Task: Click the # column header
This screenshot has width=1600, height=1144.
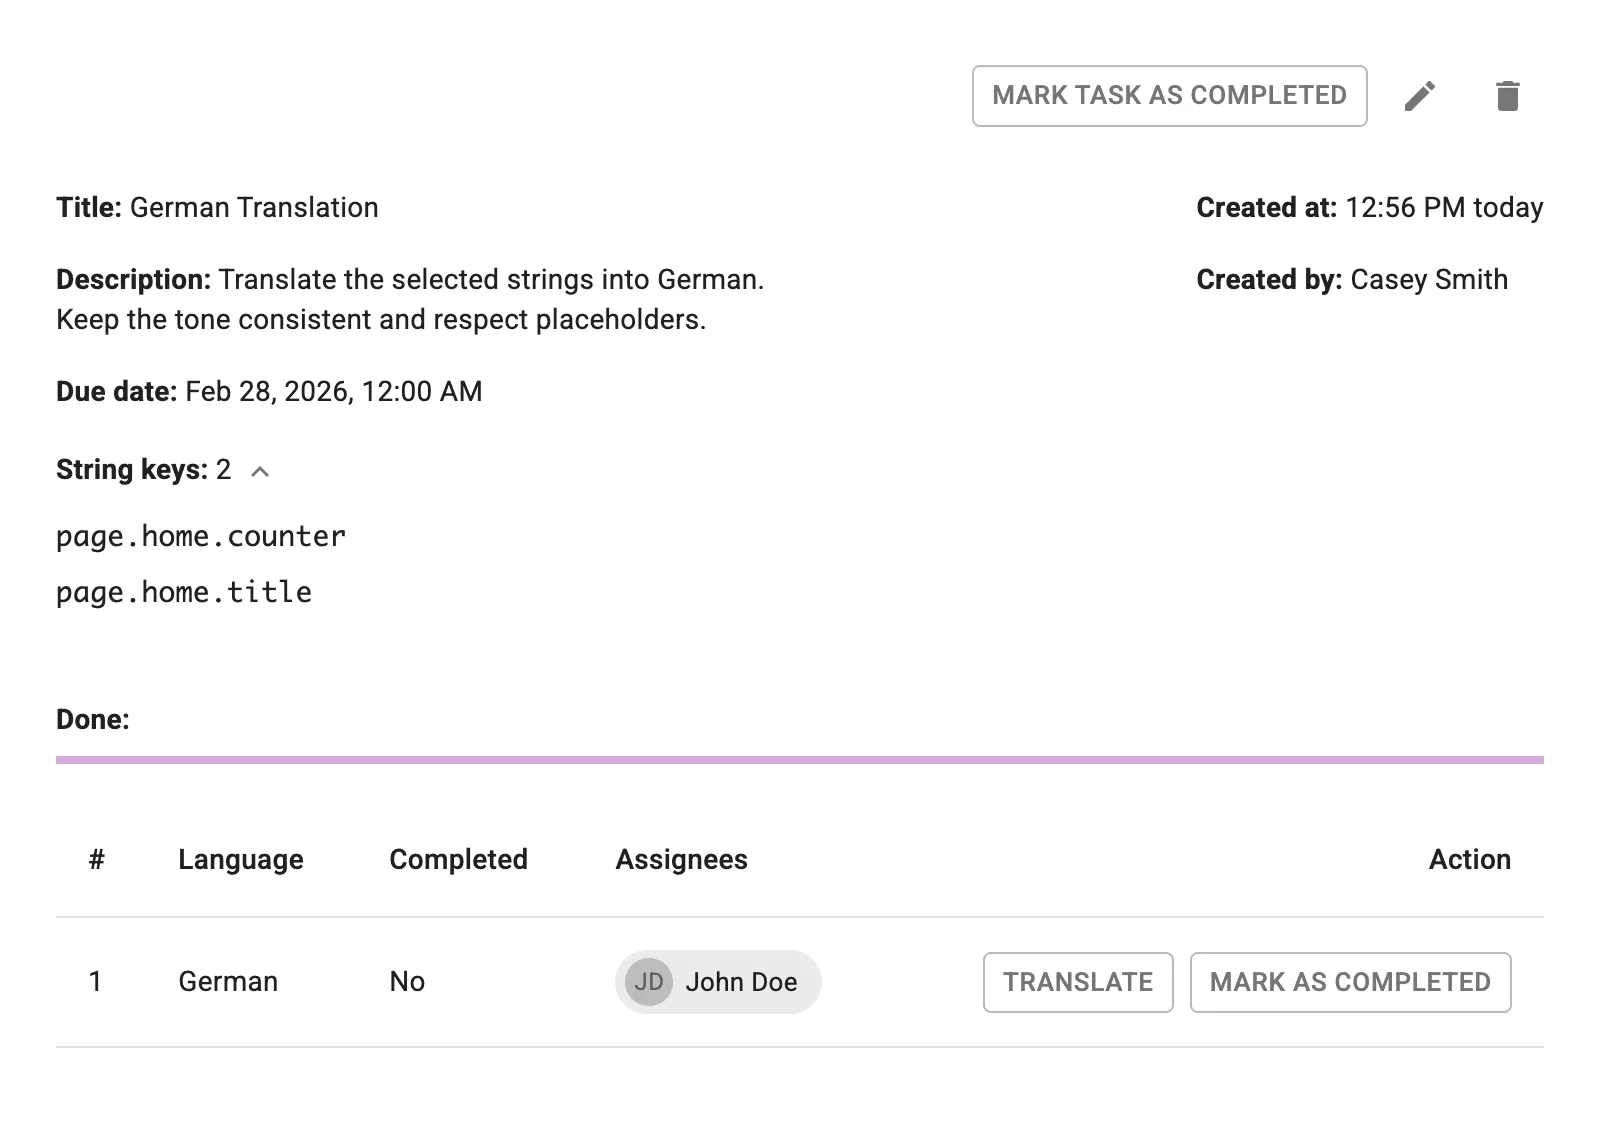Action: tap(96, 859)
